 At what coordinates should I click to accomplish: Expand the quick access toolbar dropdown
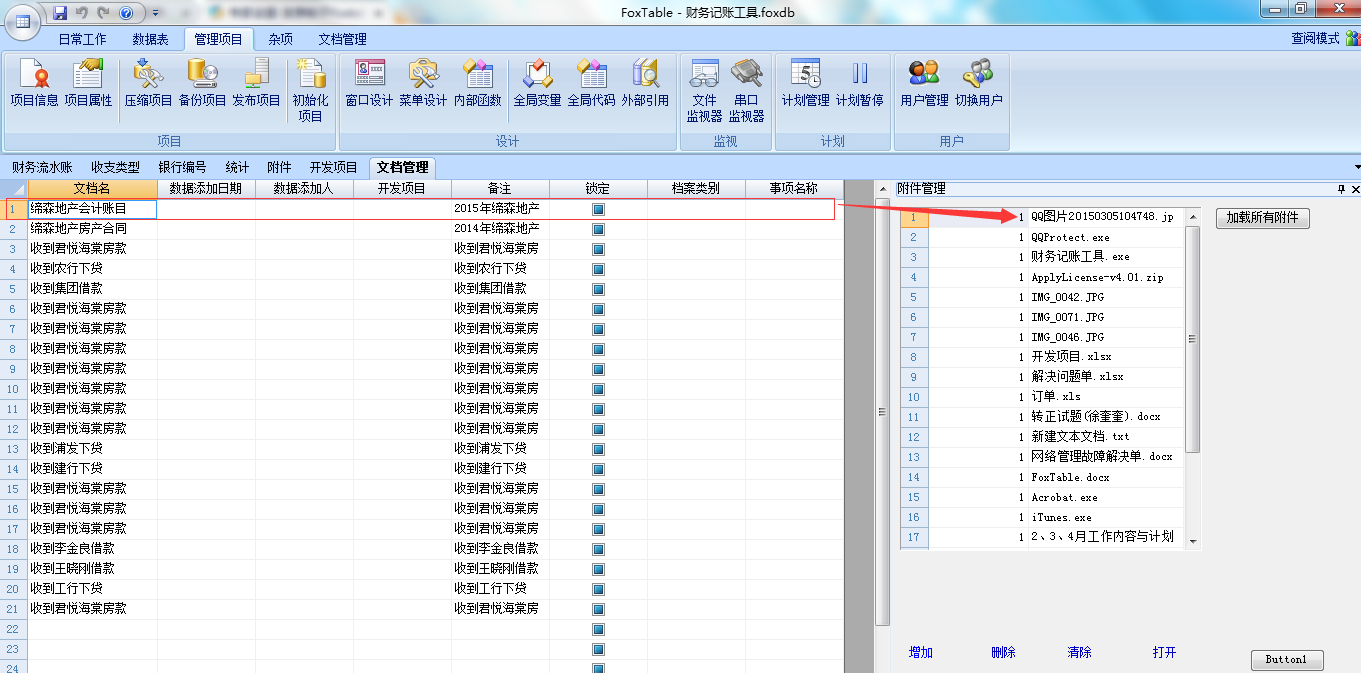(x=156, y=13)
